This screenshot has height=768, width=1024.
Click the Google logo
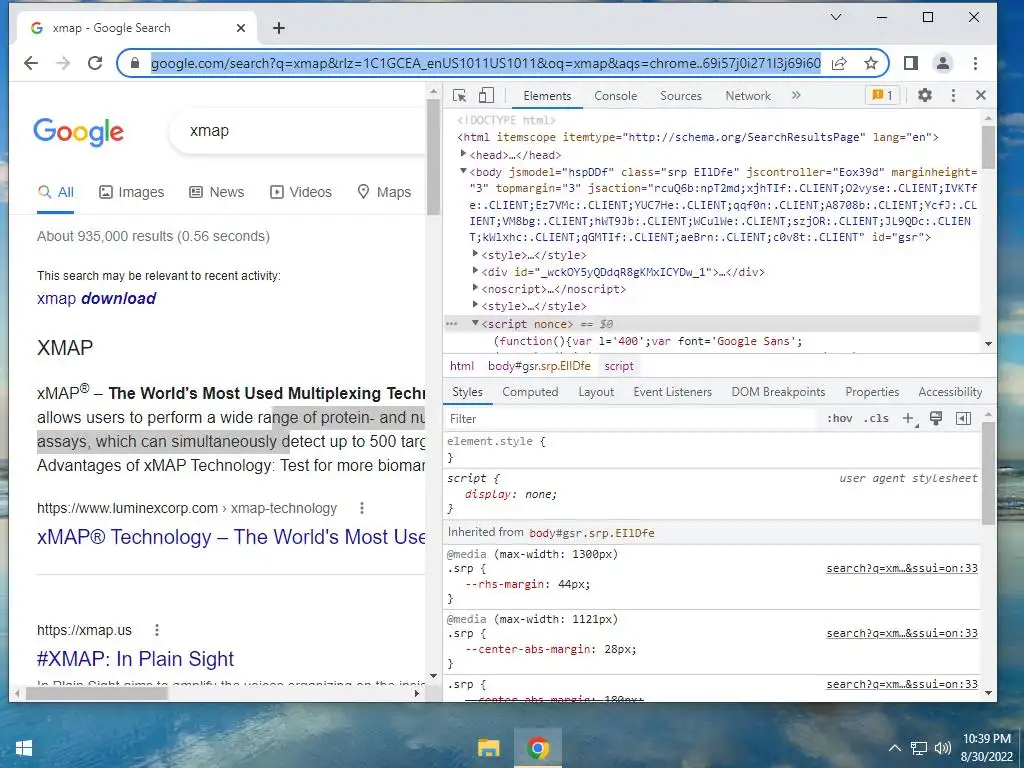pos(78,133)
